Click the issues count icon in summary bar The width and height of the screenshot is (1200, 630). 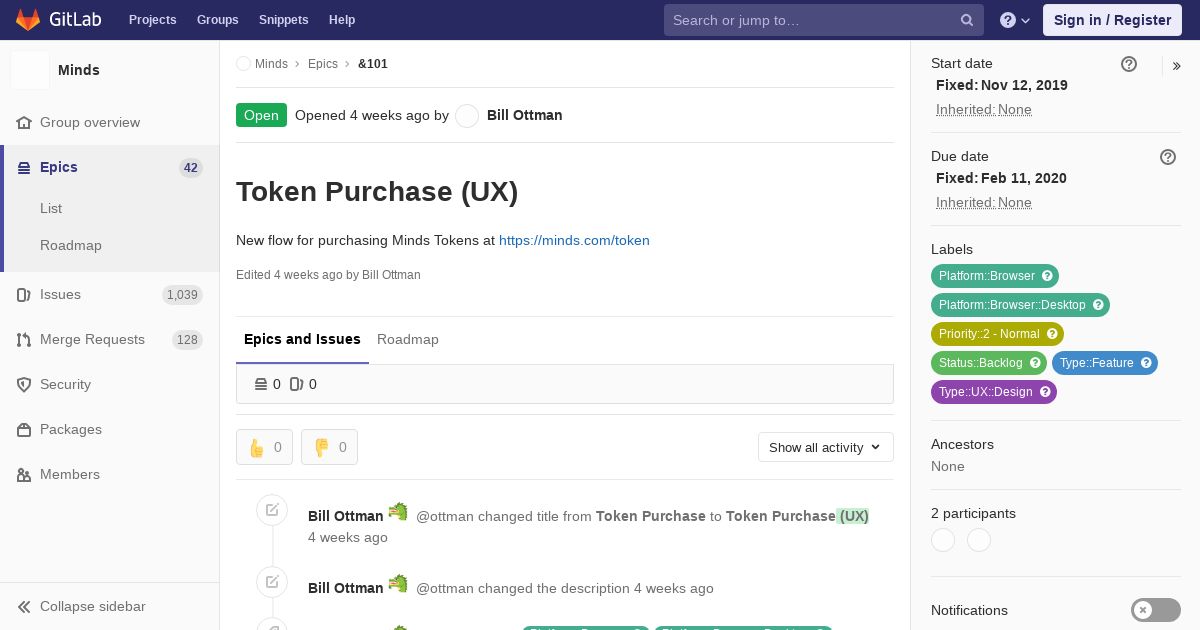click(x=296, y=384)
